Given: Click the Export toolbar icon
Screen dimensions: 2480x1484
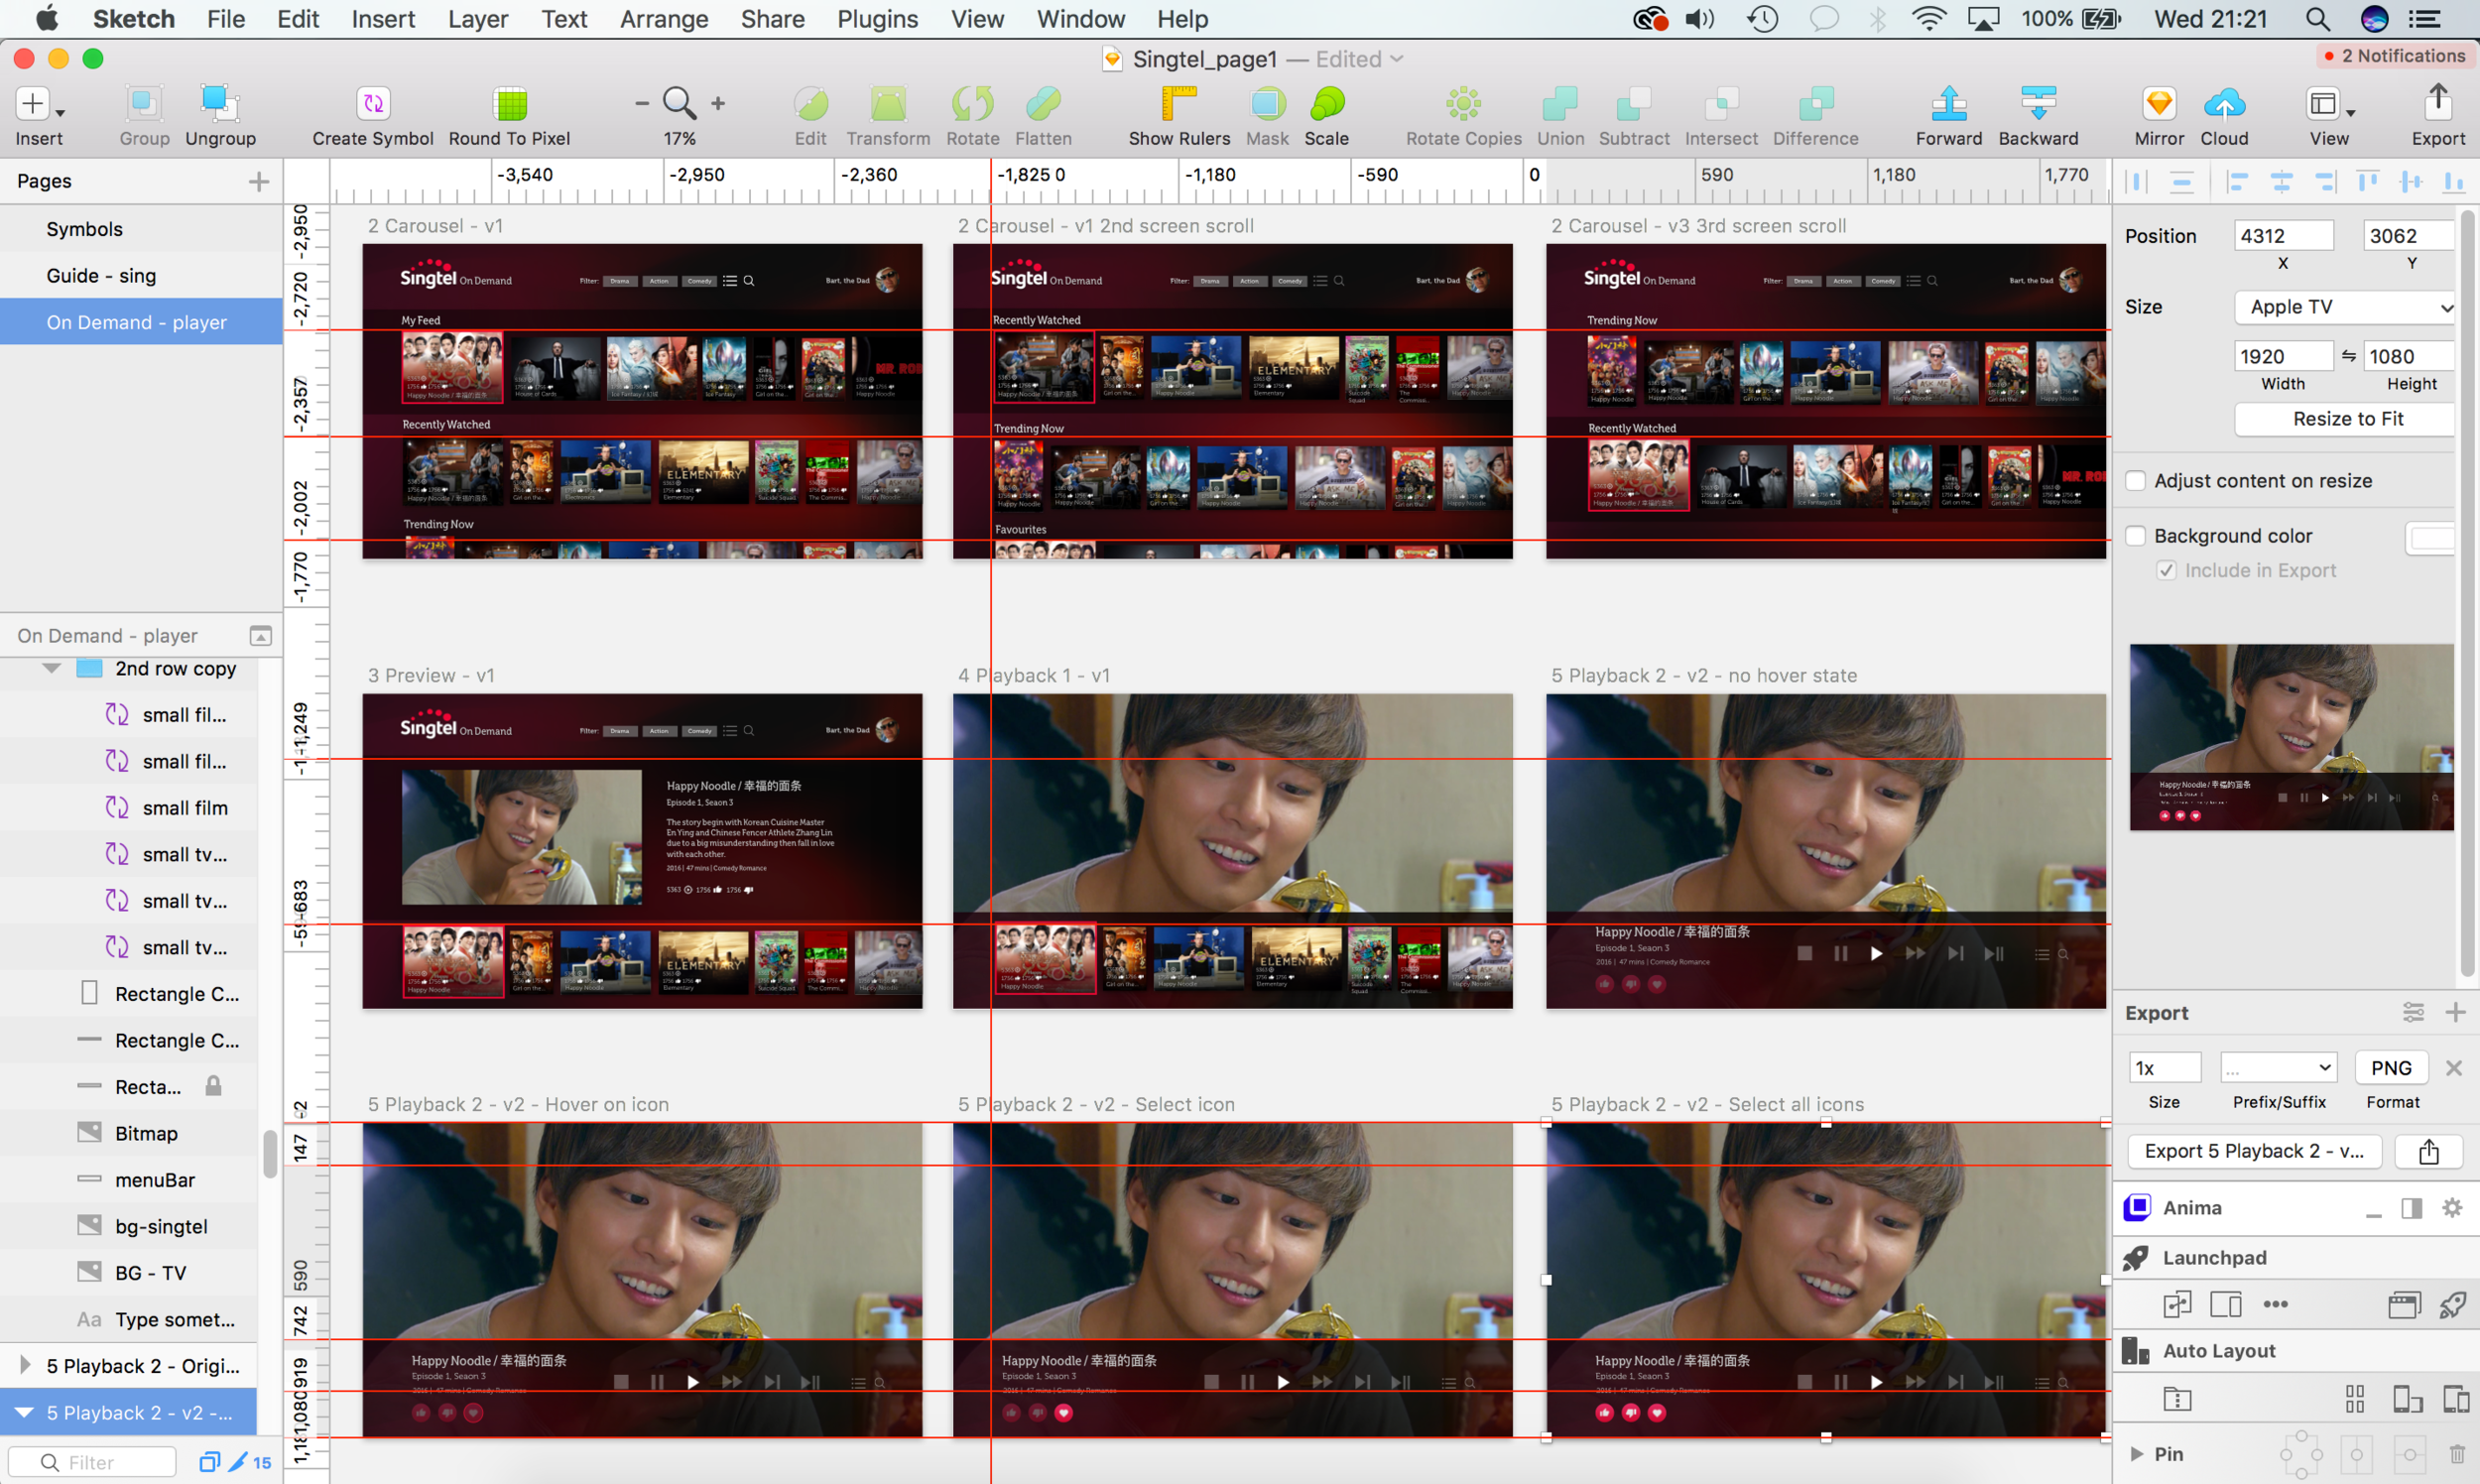Looking at the screenshot, I should pyautogui.click(x=2437, y=104).
